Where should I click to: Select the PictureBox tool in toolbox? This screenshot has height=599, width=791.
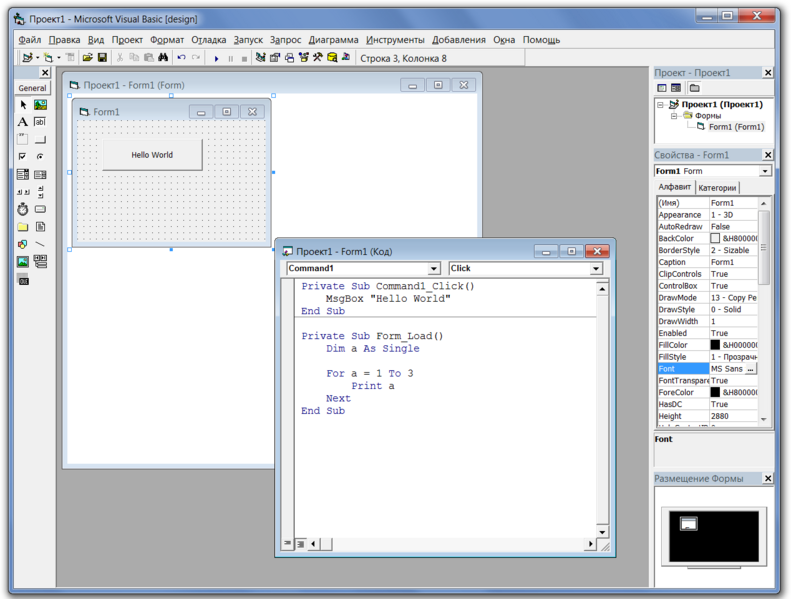40,105
